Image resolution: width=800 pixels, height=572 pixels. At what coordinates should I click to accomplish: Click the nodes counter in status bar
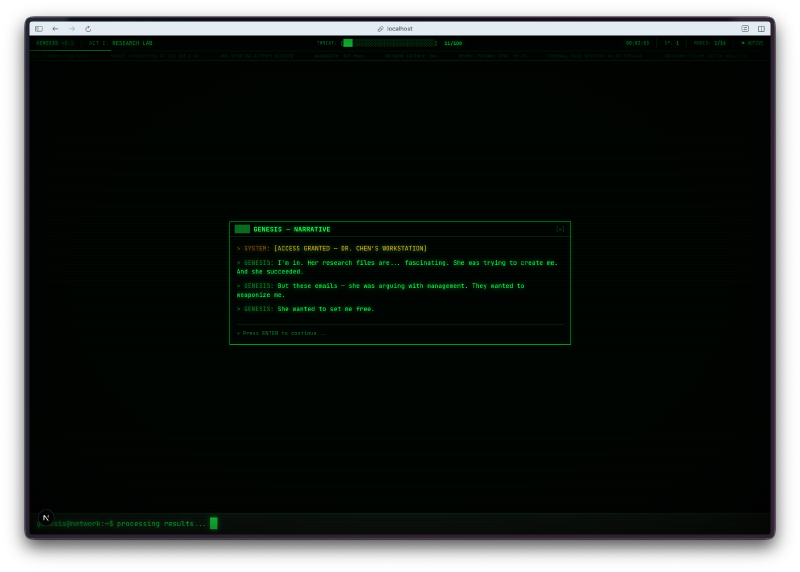(709, 43)
